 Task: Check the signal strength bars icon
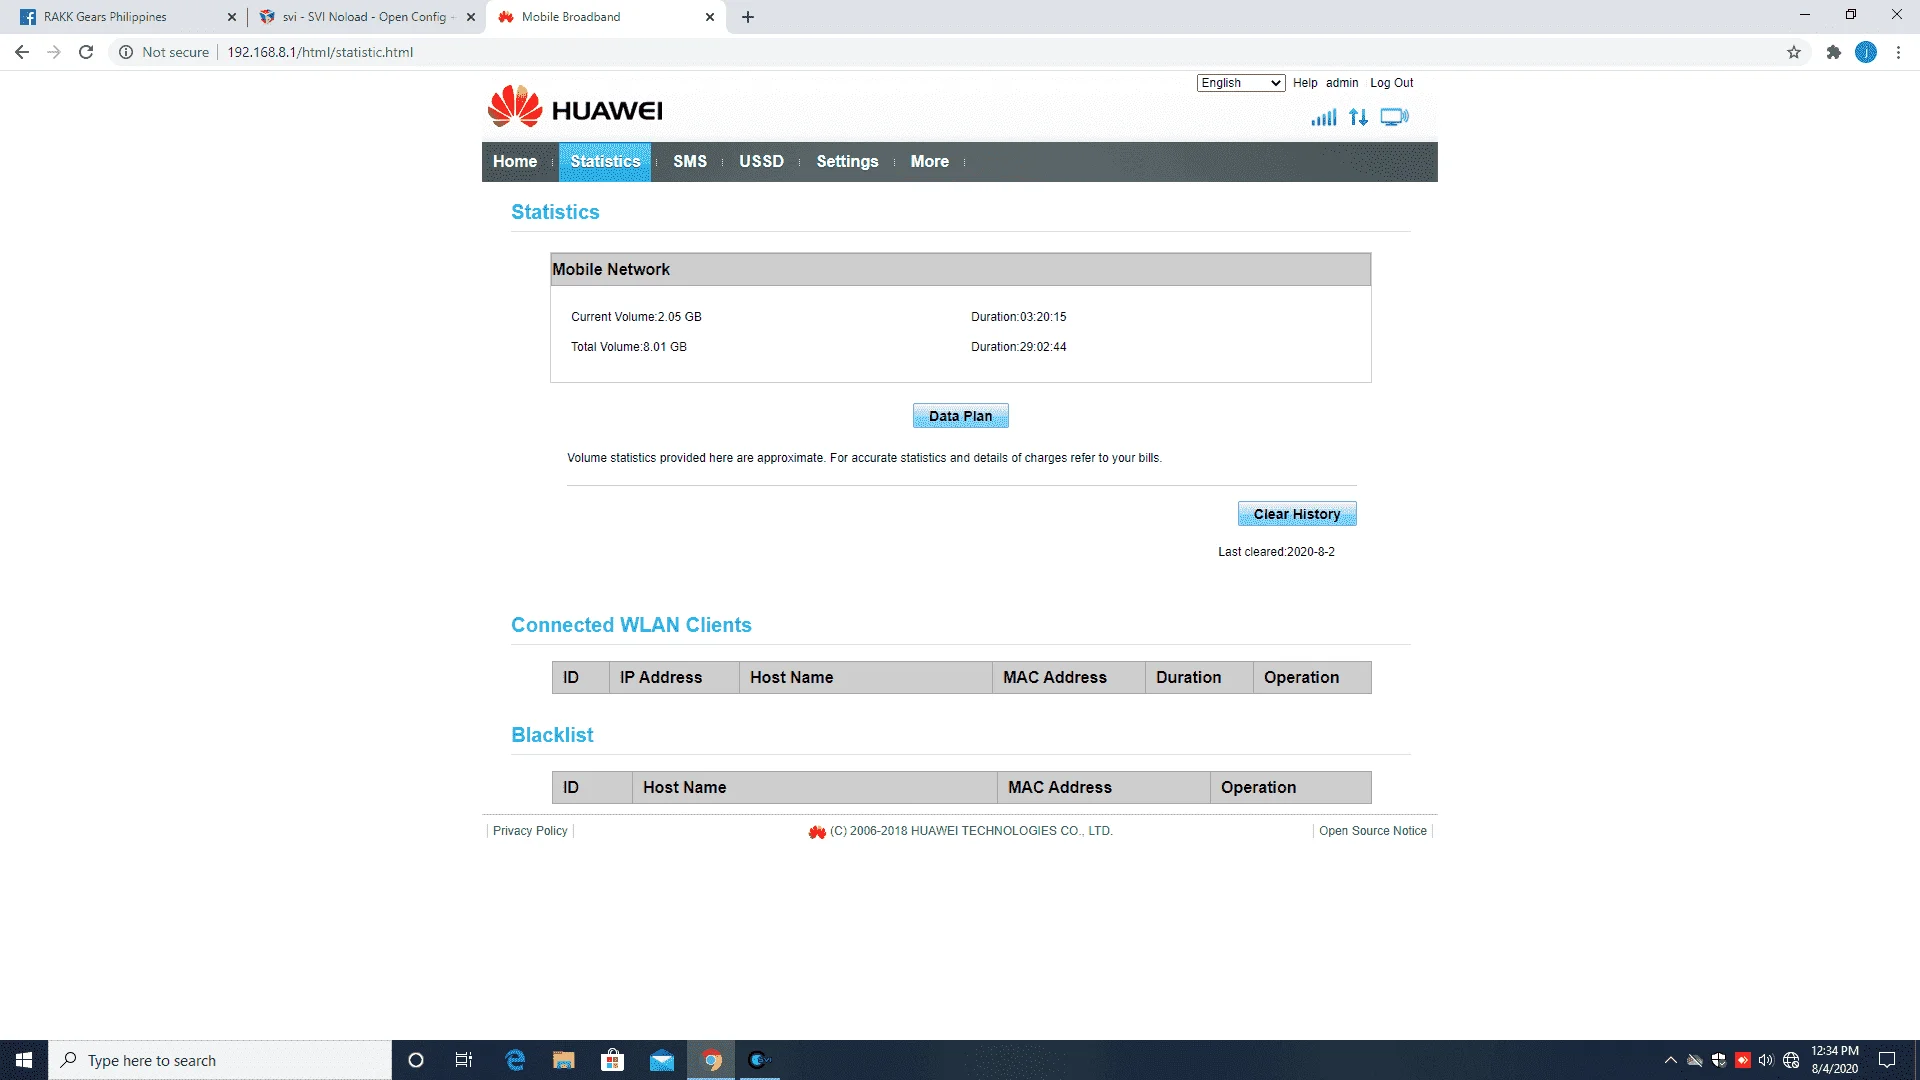coord(1324,117)
